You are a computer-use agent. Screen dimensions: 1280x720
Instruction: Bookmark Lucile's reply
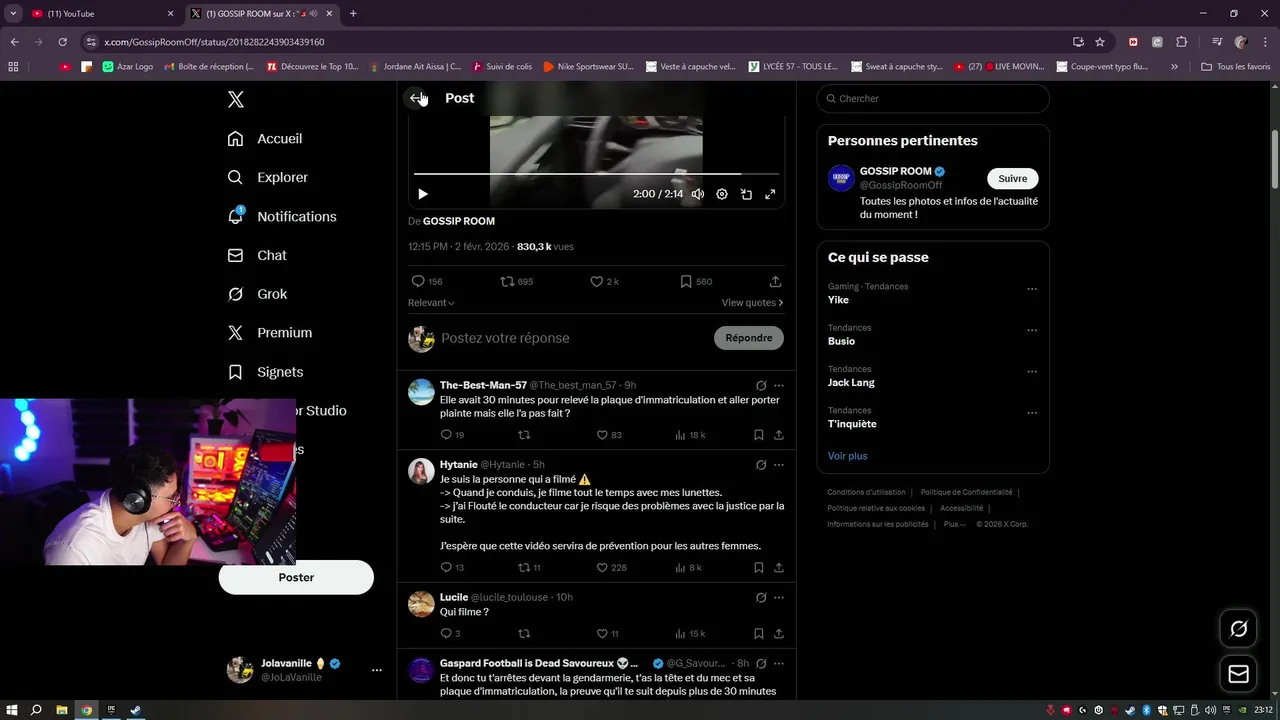(759, 634)
